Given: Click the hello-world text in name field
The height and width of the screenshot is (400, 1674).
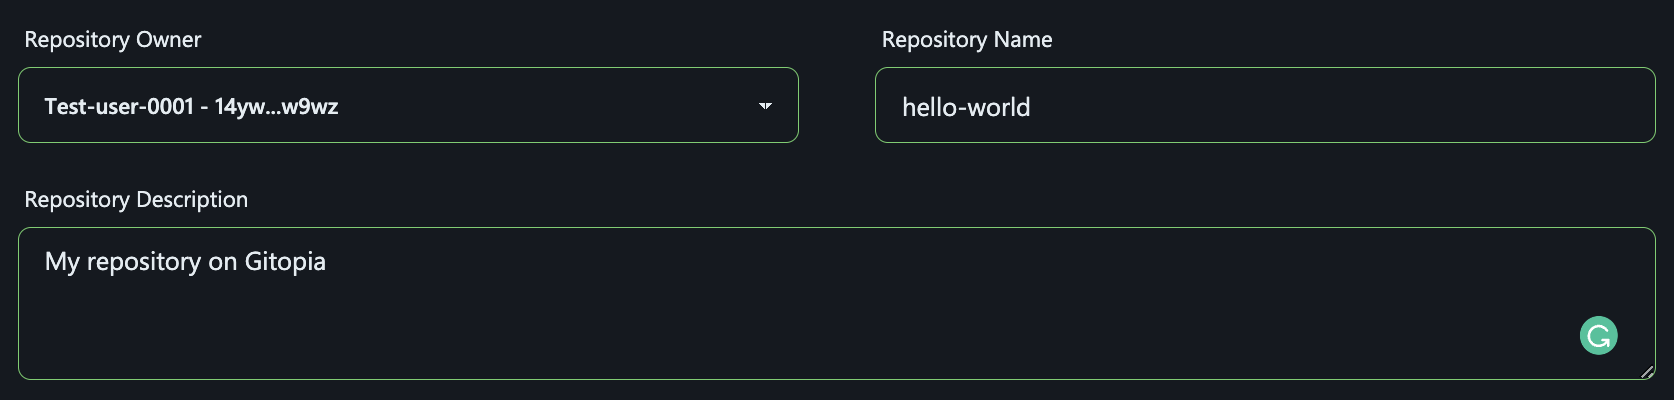Looking at the screenshot, I should click(966, 108).
